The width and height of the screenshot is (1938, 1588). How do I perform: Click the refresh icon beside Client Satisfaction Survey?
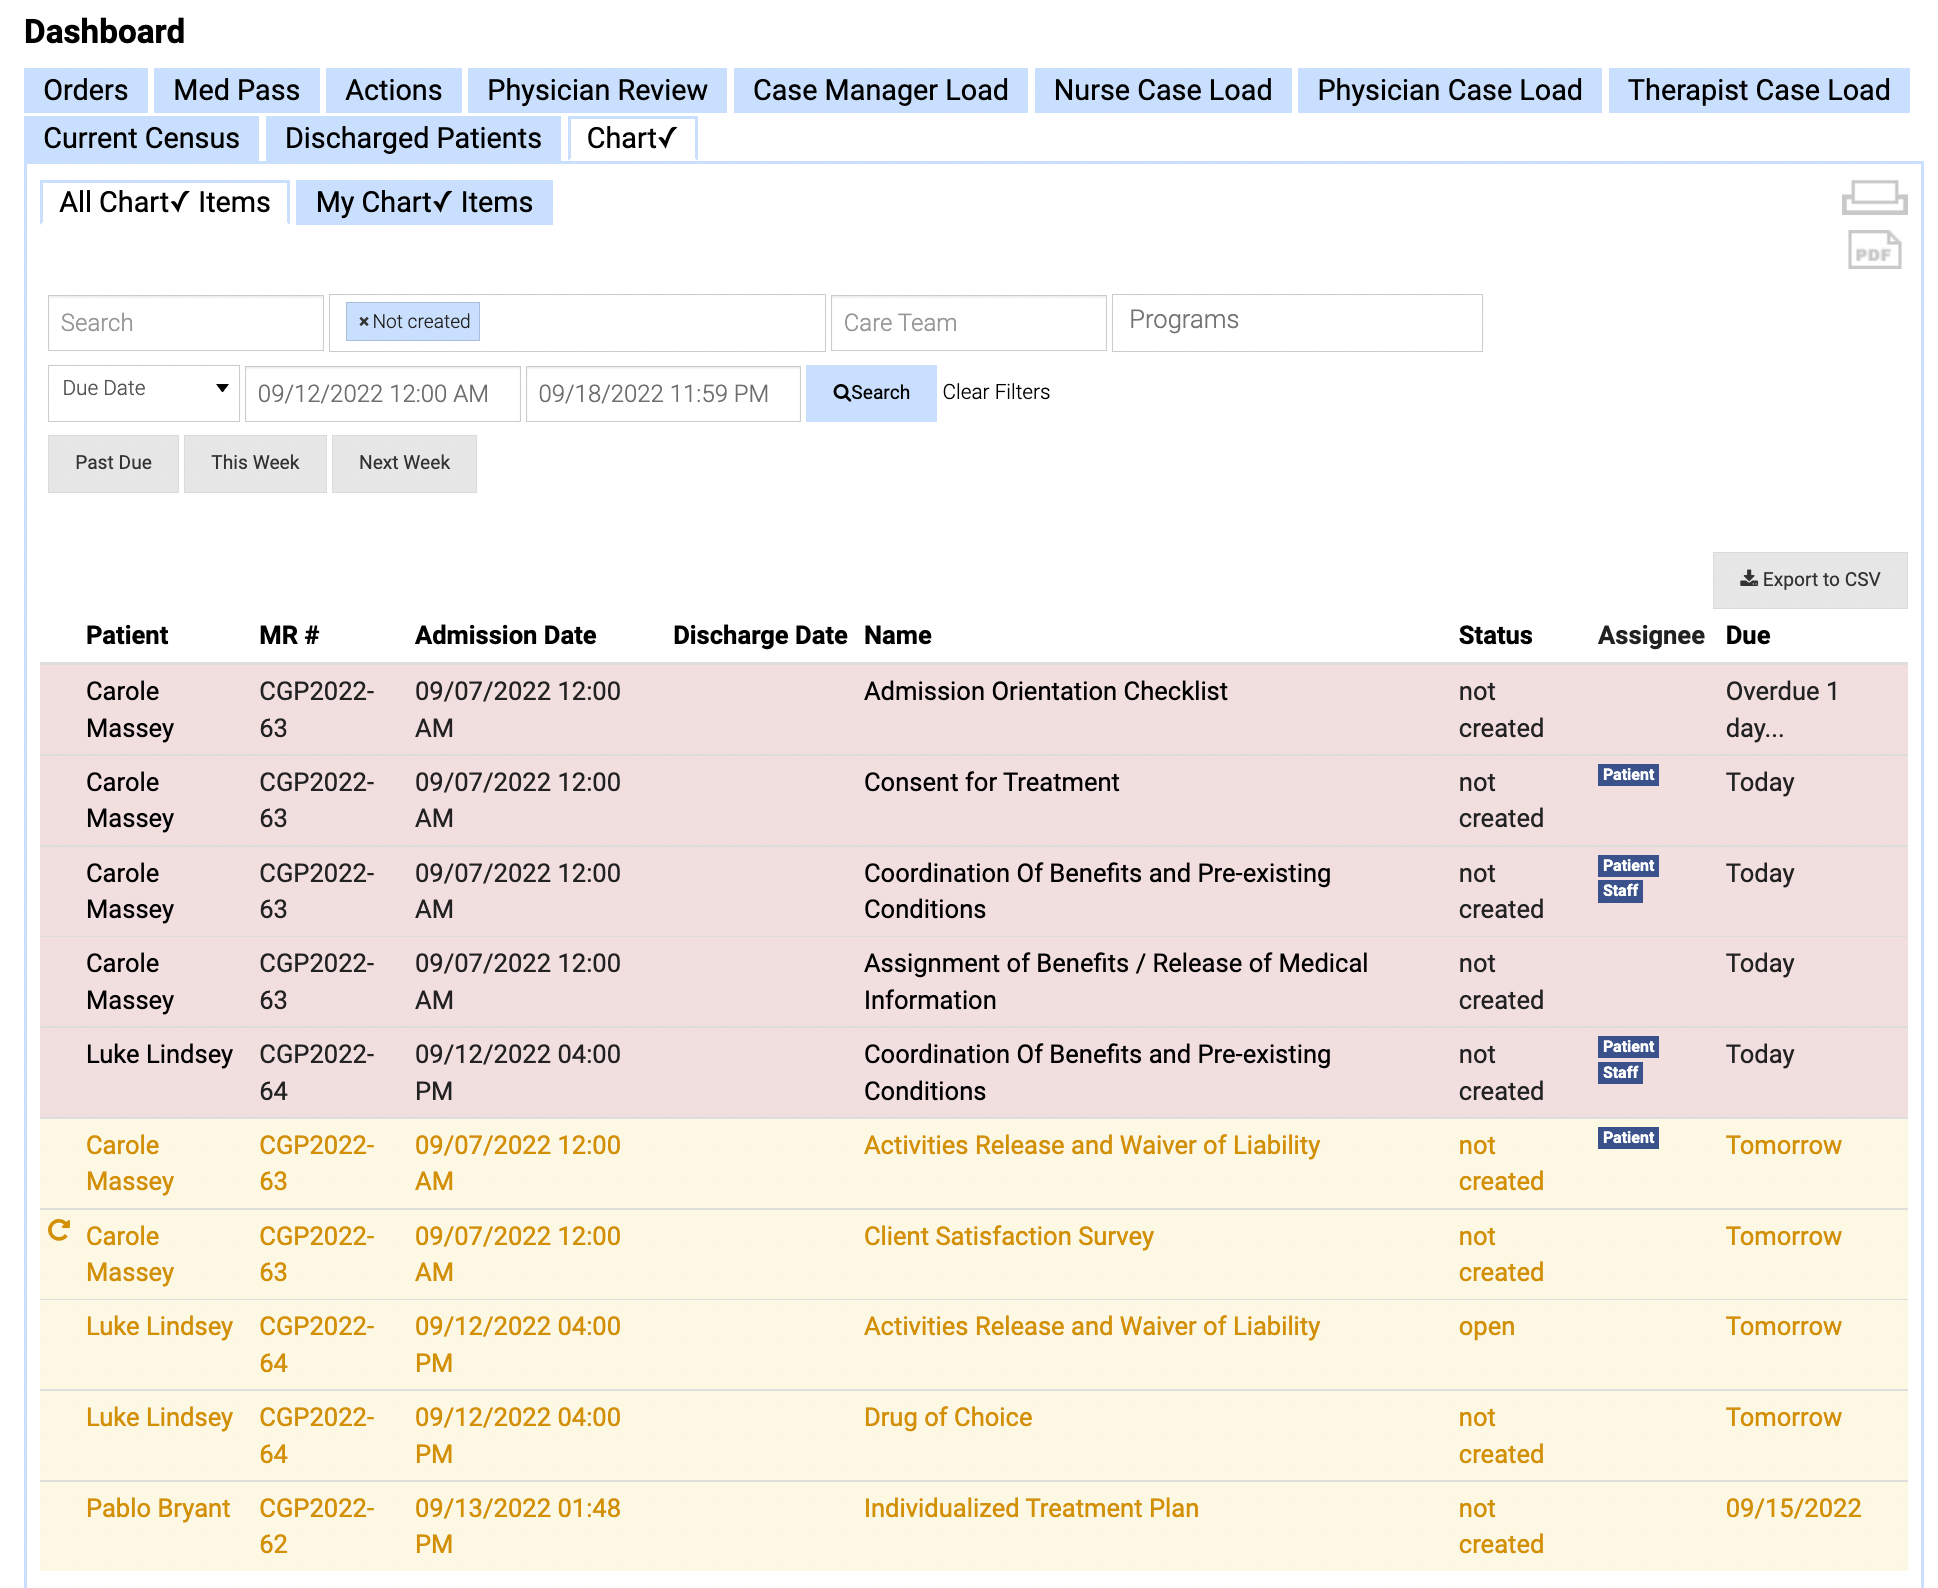(59, 1231)
